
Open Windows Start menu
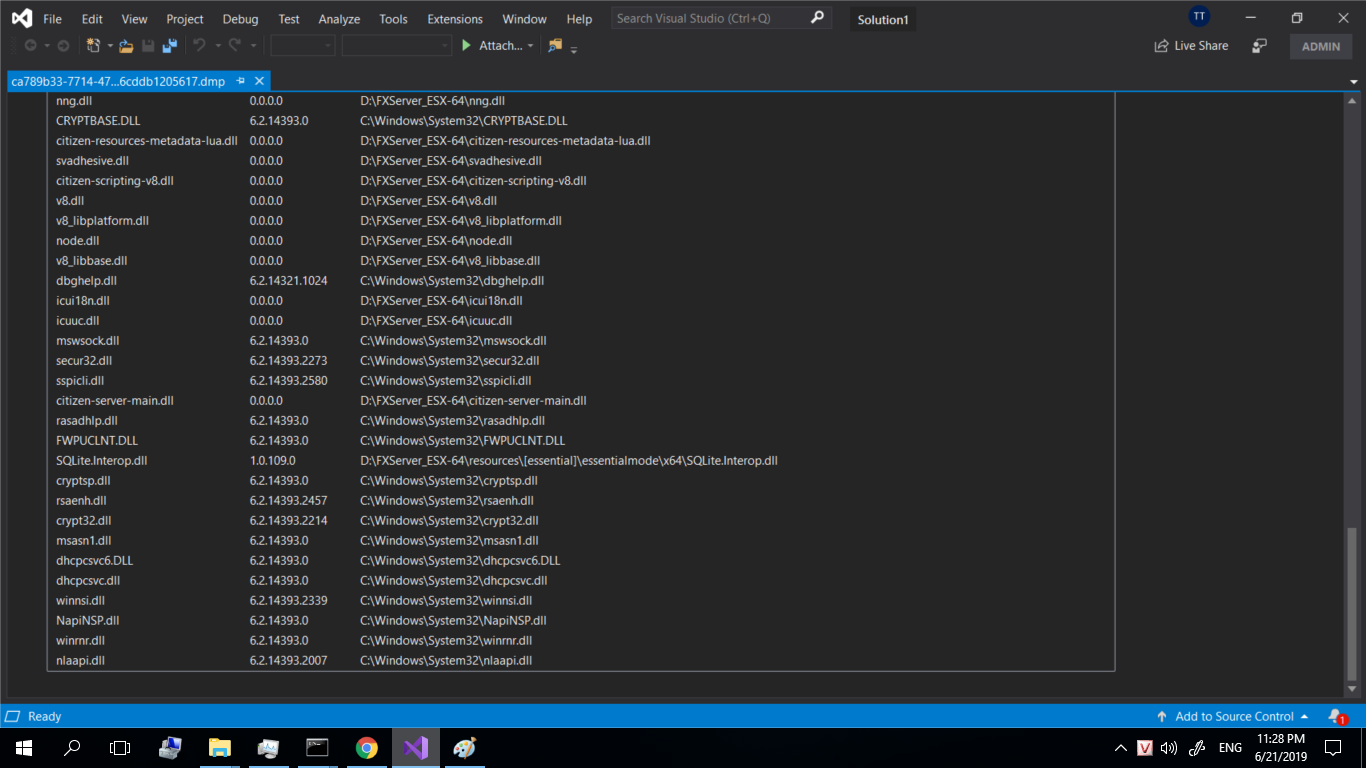coord(23,747)
